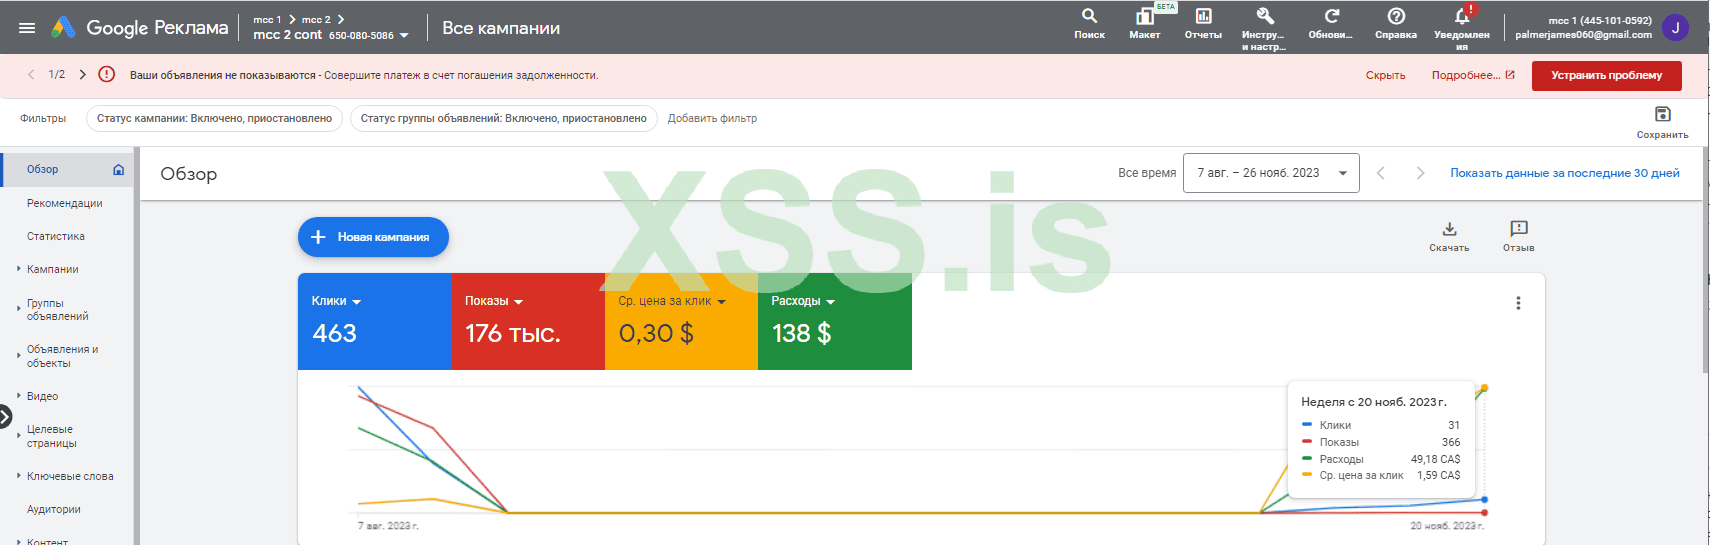Click Скрыть to hide the alert
The height and width of the screenshot is (545, 1710).
pos(1385,75)
